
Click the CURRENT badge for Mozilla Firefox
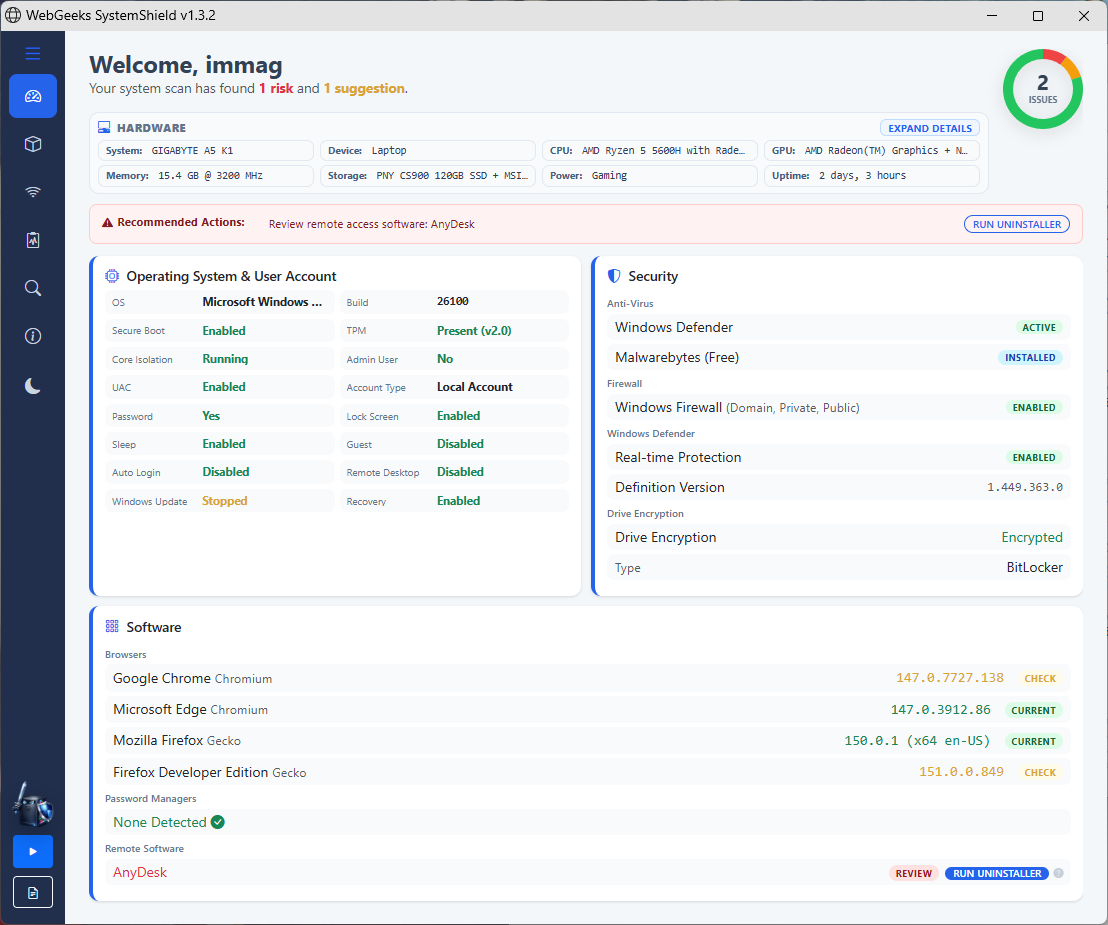coord(1033,741)
